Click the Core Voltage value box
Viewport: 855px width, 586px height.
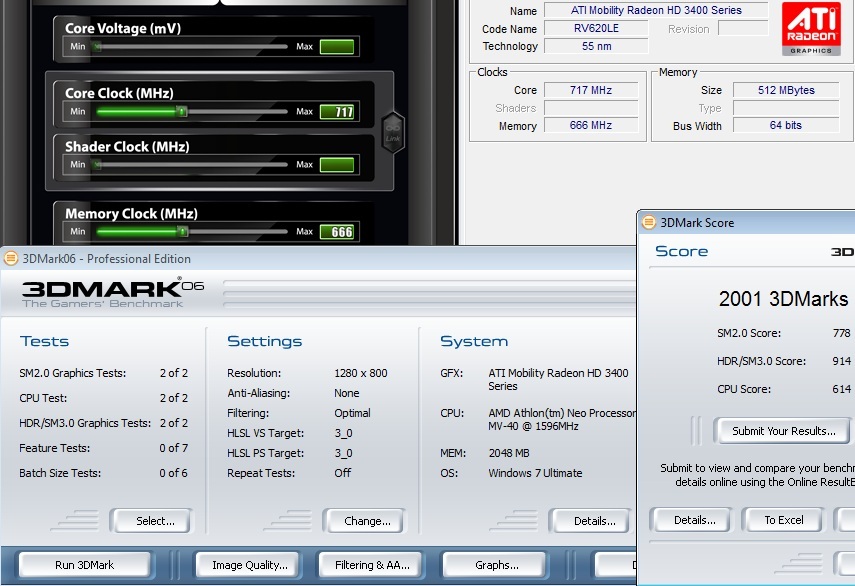point(337,47)
